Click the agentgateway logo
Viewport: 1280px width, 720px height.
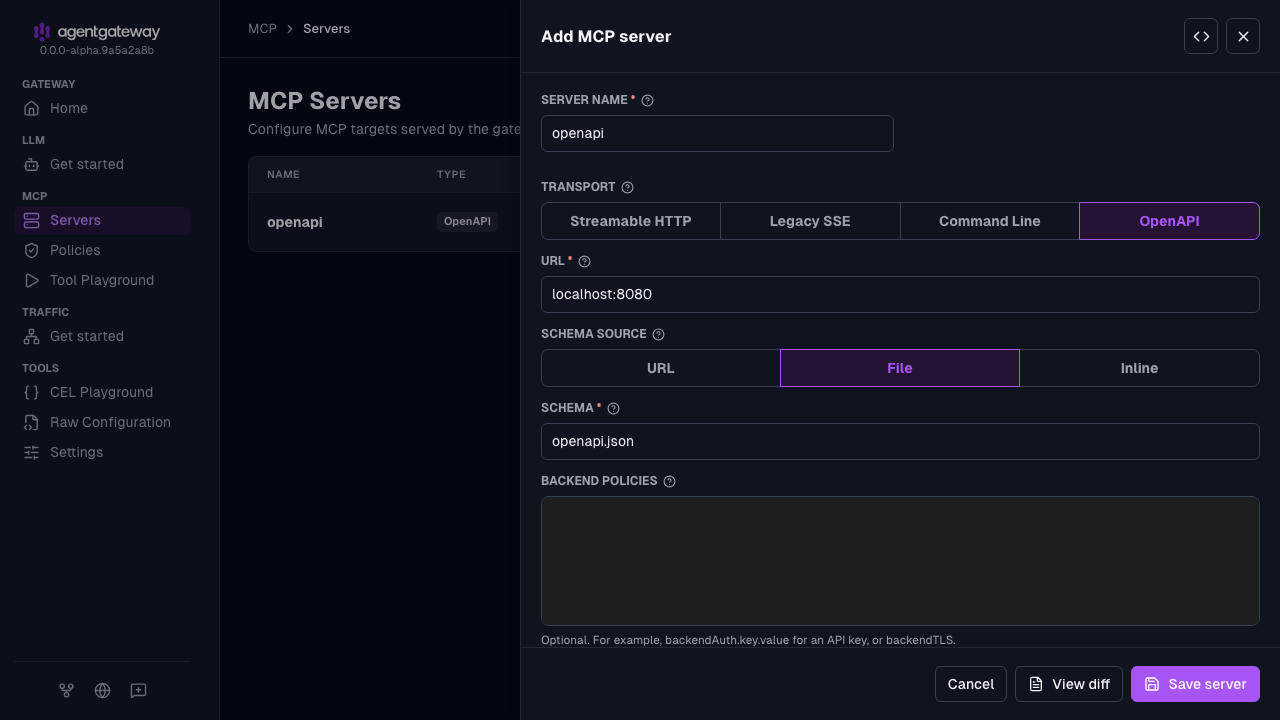click(96, 32)
